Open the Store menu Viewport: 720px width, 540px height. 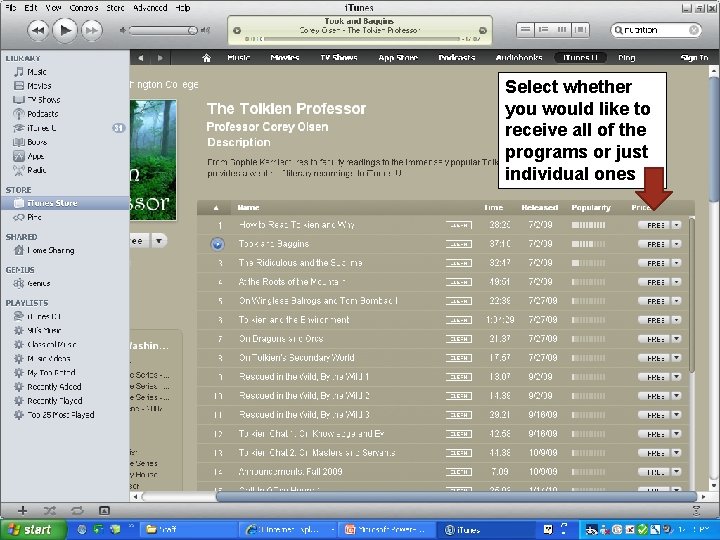tap(115, 8)
